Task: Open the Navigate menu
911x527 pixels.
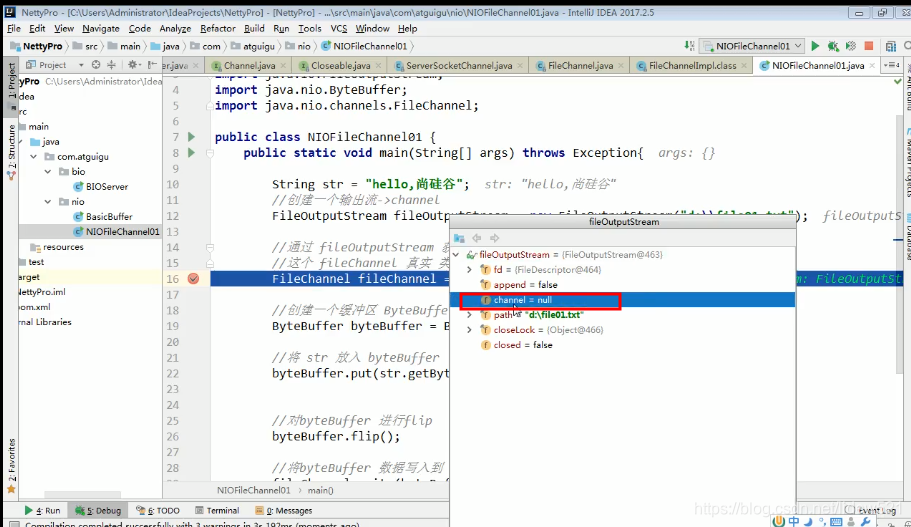Action: (101, 28)
